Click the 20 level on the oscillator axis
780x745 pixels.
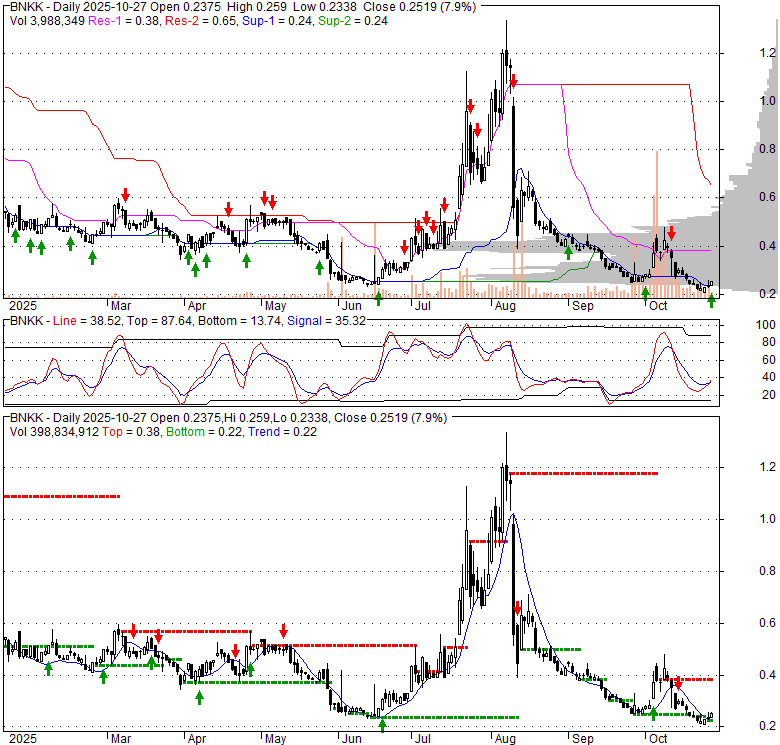click(769, 394)
